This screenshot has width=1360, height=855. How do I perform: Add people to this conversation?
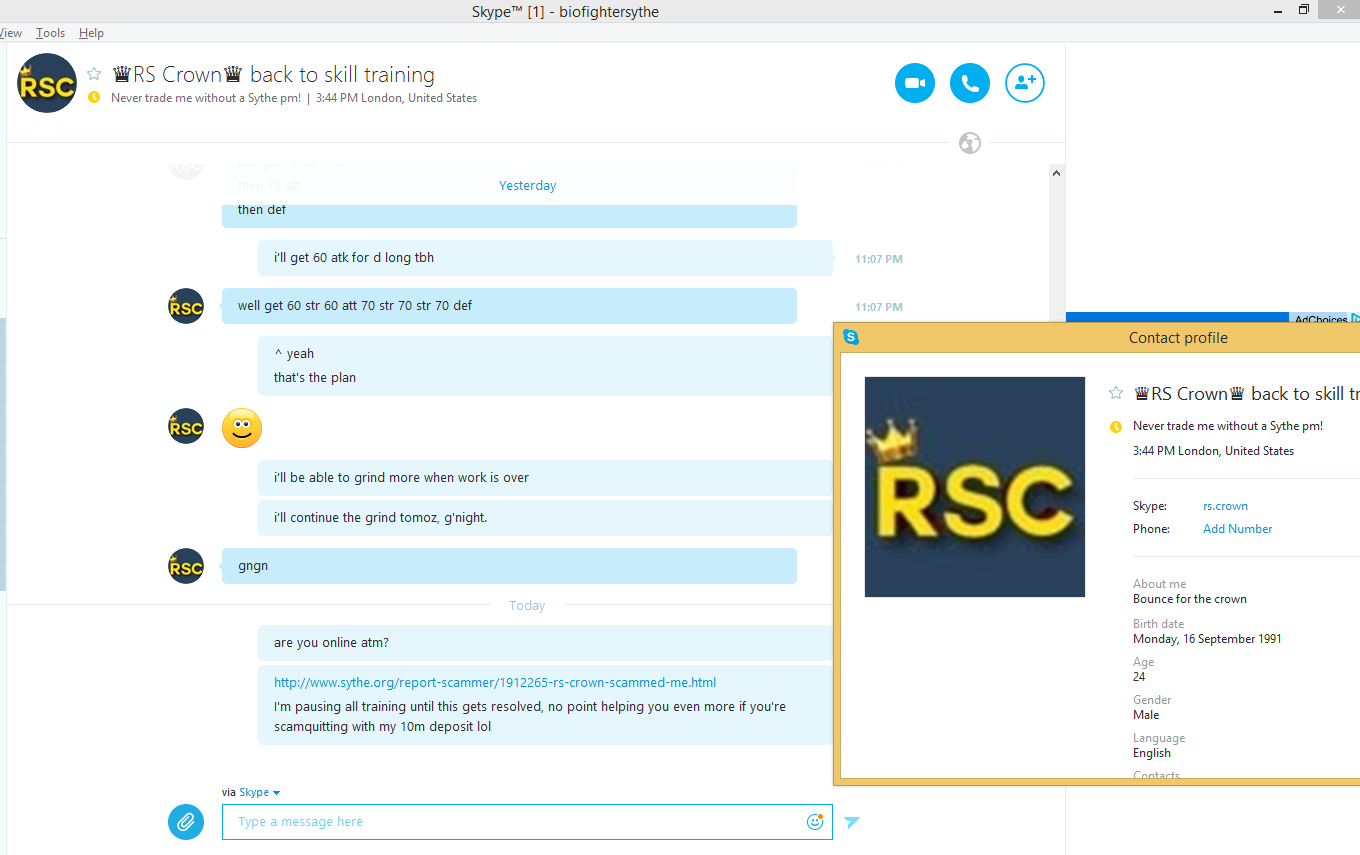pyautogui.click(x=1024, y=83)
